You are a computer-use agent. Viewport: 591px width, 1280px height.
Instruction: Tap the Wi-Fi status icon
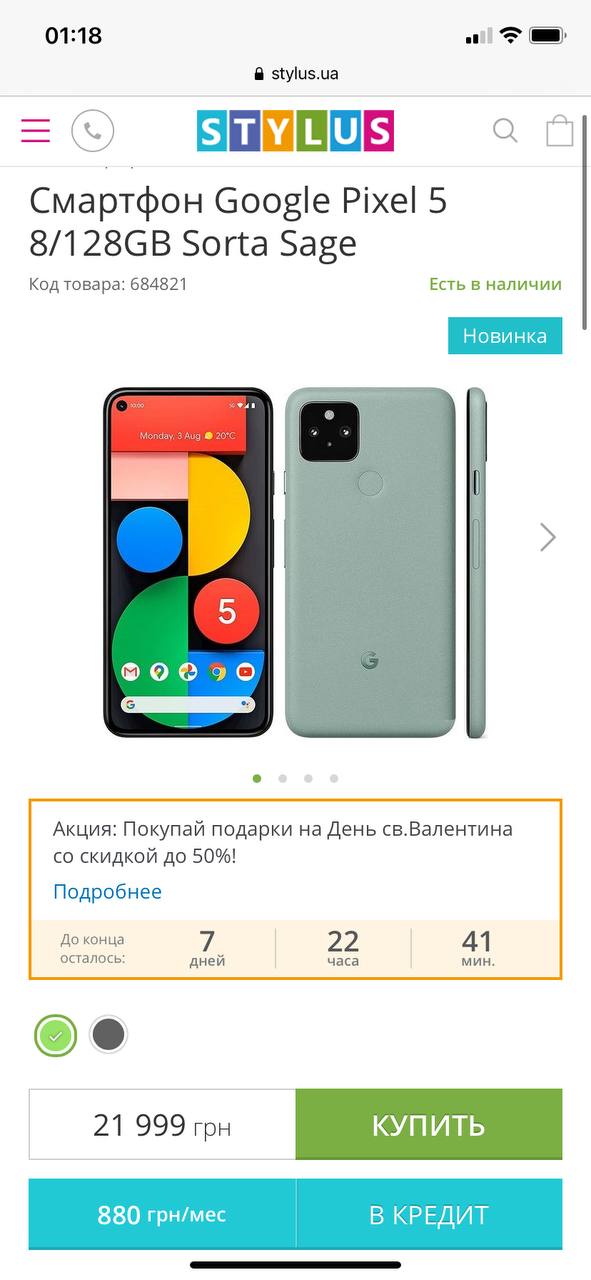click(x=511, y=36)
